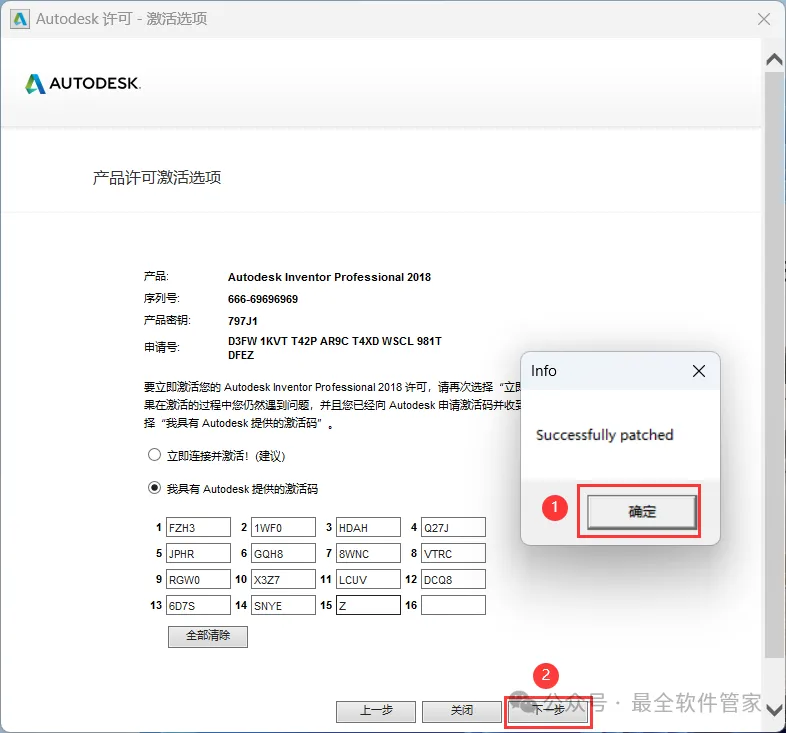Close the Autodesk license window
This screenshot has height=733, width=786.
(764, 19)
